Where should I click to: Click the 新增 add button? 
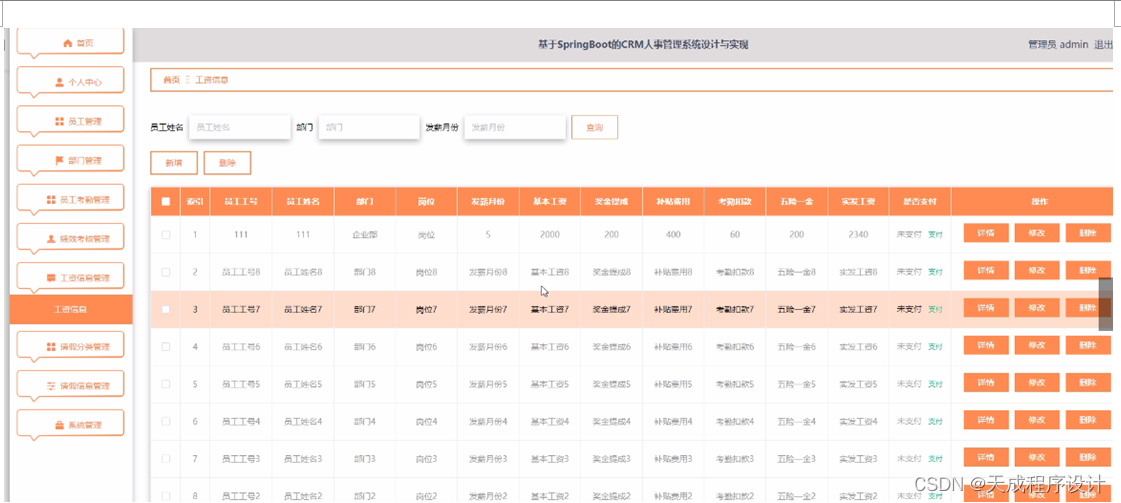(x=174, y=163)
